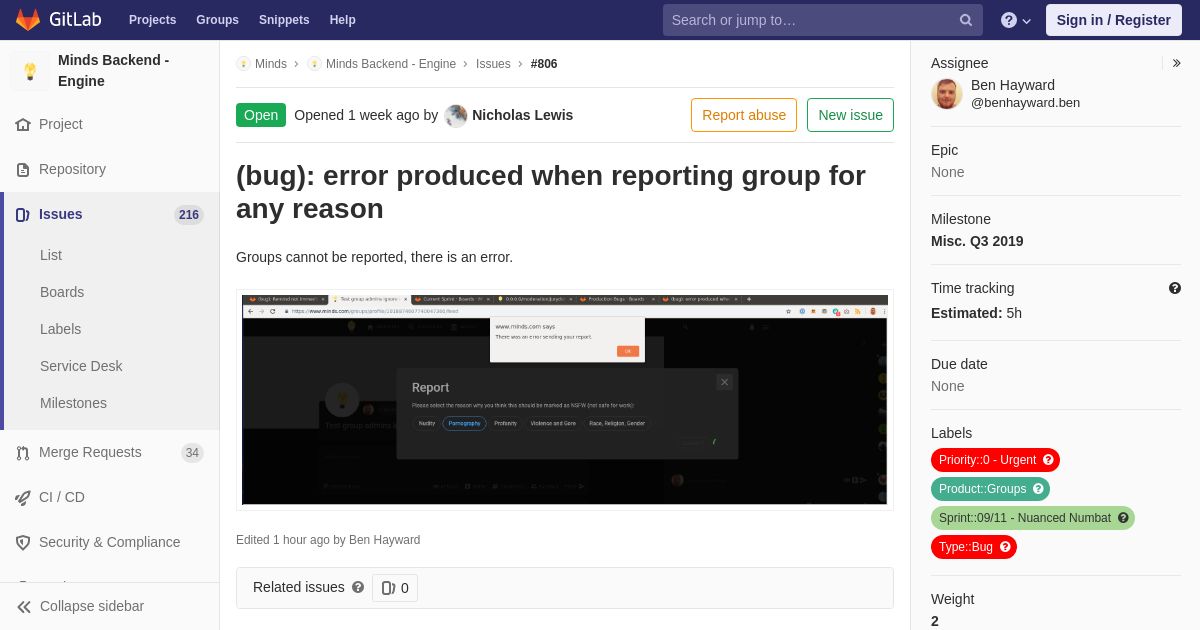Click the CI / CD rocket icon
1200x630 pixels.
click(23, 498)
